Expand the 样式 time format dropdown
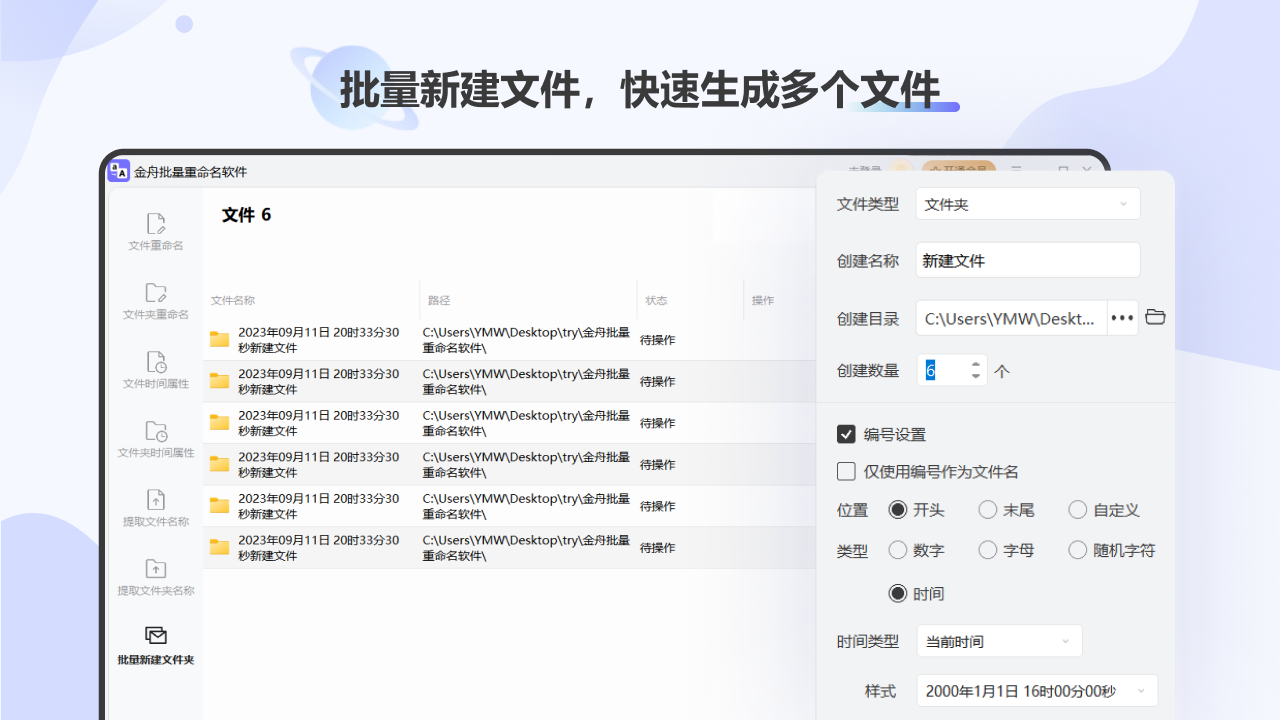This screenshot has width=1280, height=720. pos(1037,690)
